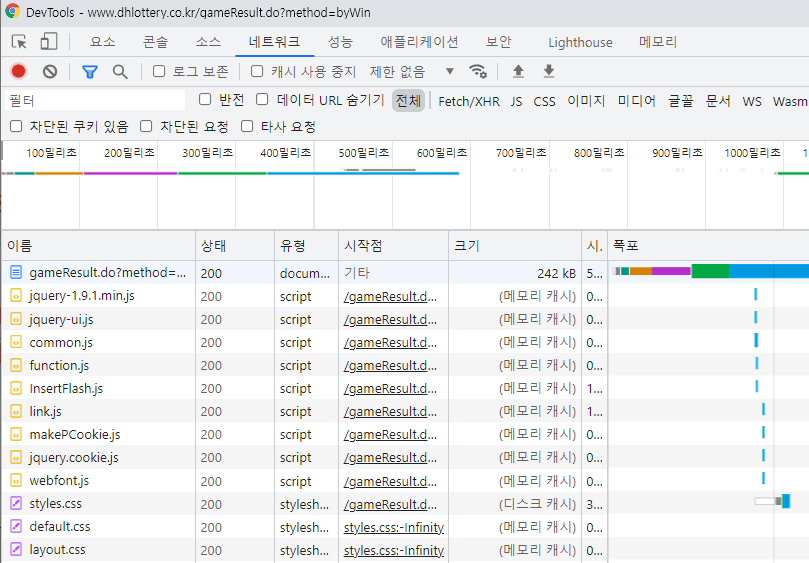Open styles.css:-Infinity initiator of layout.css

coord(394,551)
